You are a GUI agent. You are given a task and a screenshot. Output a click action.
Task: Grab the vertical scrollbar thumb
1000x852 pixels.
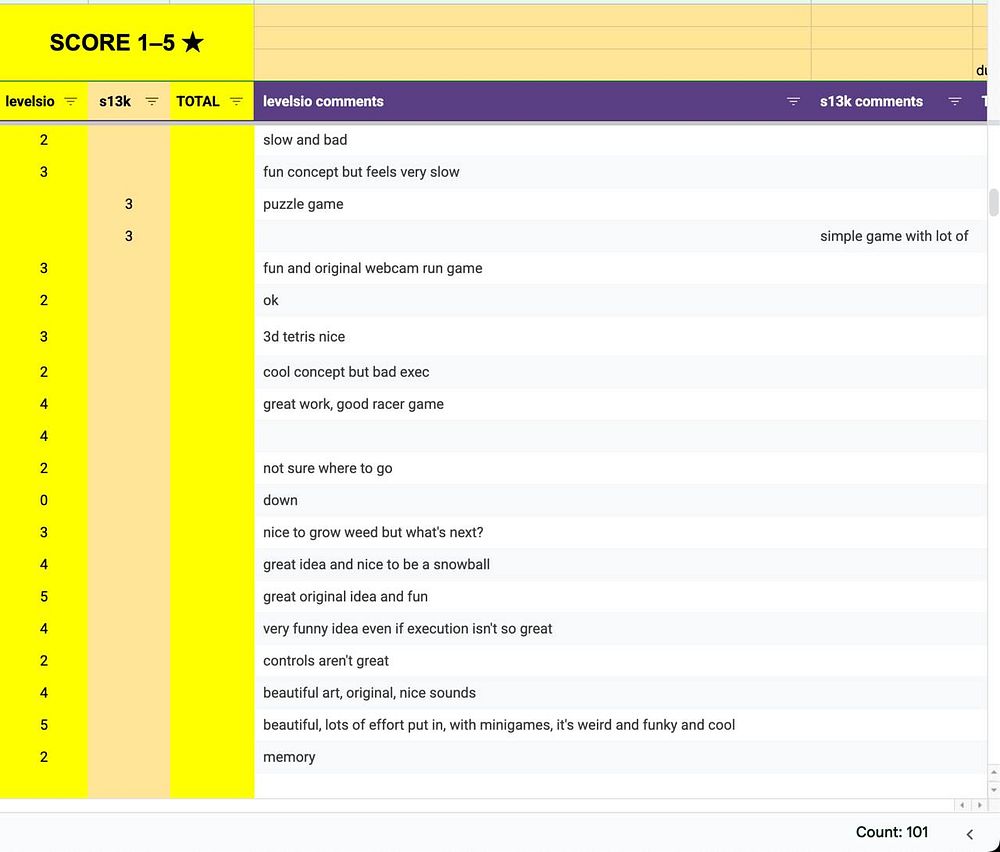pos(994,202)
